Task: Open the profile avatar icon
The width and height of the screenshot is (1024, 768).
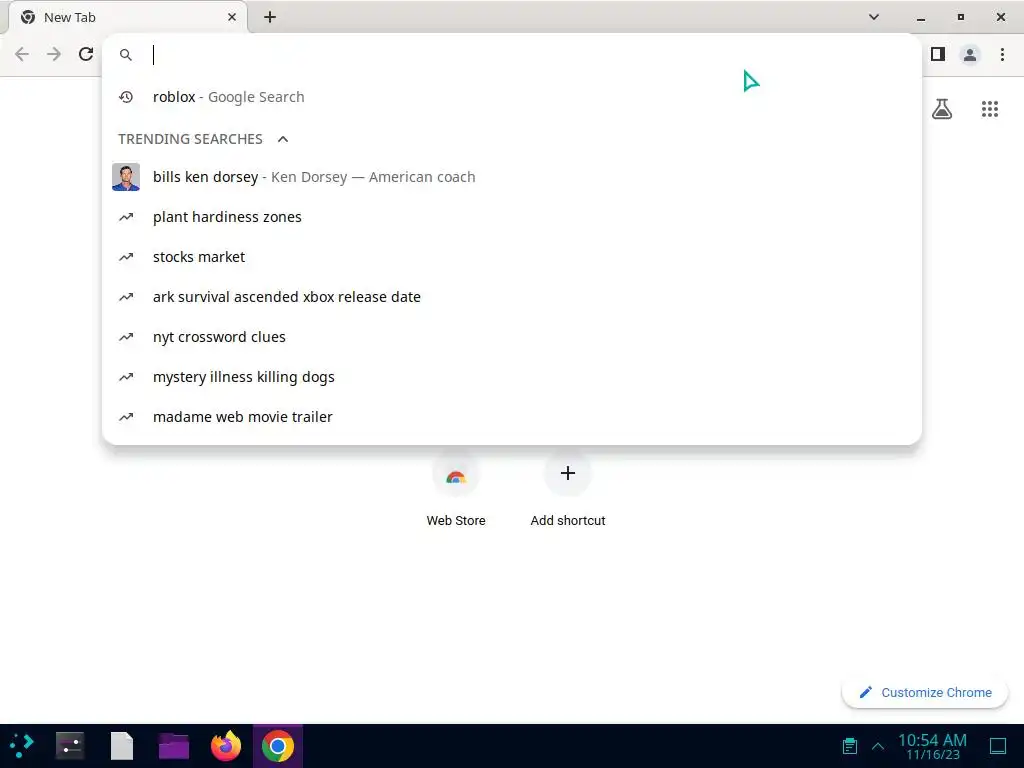Action: click(x=970, y=54)
